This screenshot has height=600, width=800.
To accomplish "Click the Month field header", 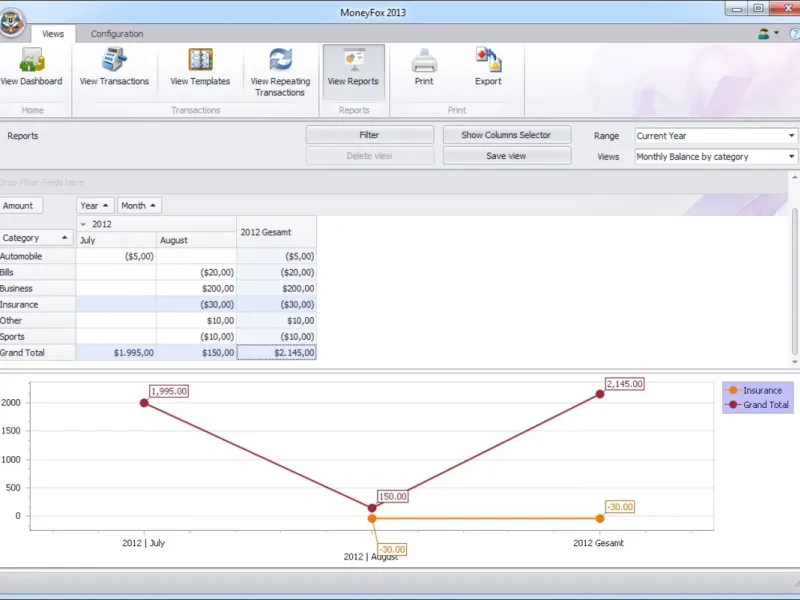I will pos(139,206).
